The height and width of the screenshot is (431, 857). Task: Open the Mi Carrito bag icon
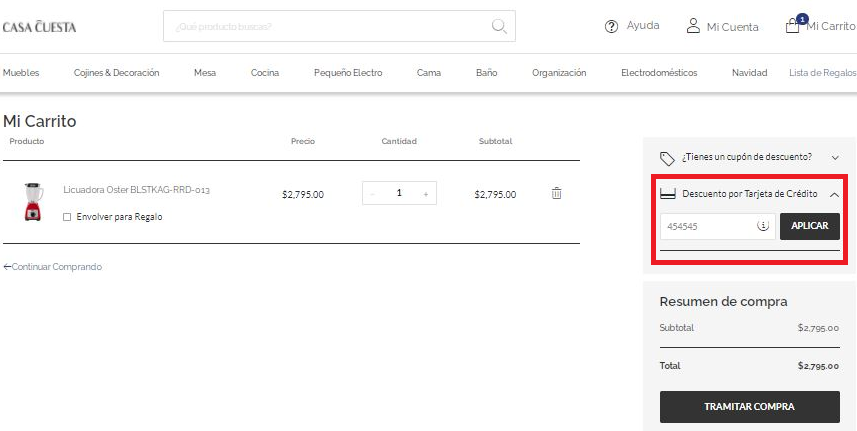pyautogui.click(x=792, y=26)
